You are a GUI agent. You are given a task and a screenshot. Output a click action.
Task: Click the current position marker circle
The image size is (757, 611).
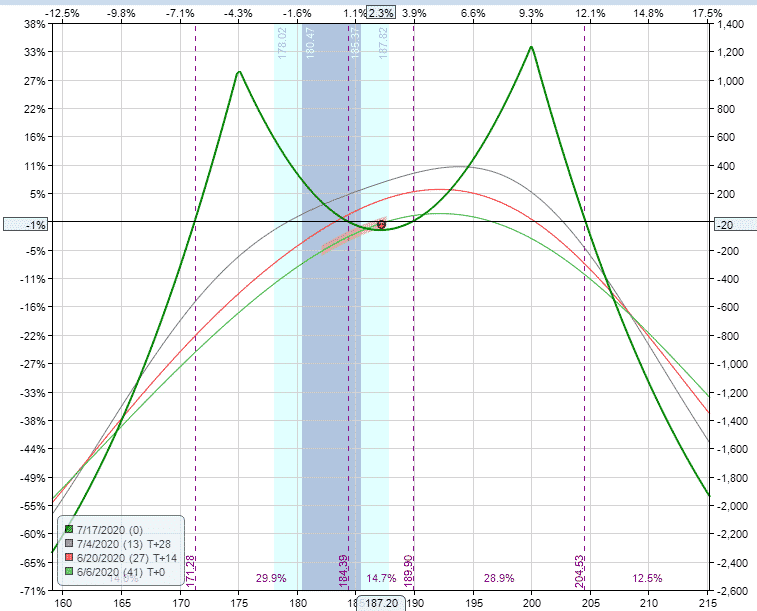point(381,224)
